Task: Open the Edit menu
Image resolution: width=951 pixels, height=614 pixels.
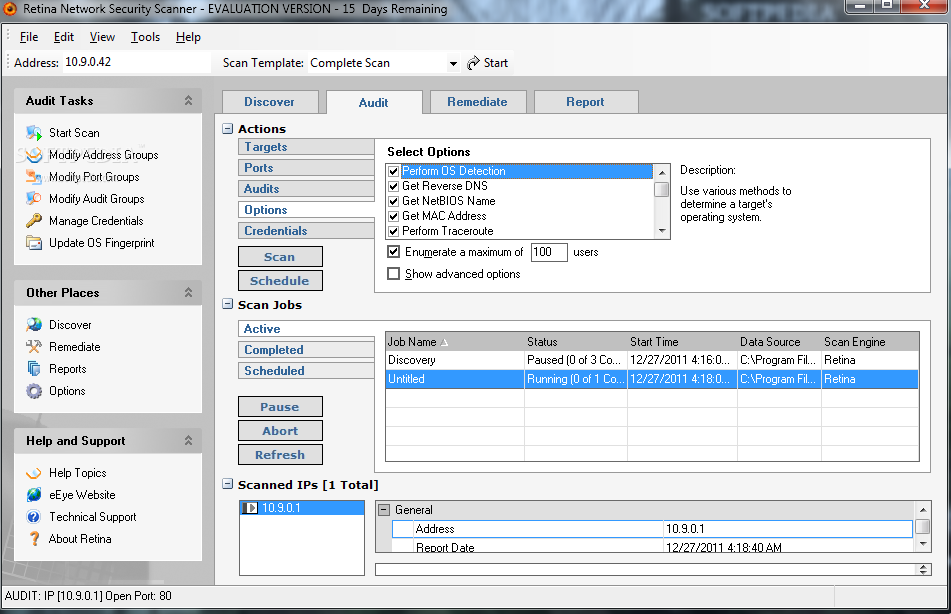Action: (x=64, y=37)
